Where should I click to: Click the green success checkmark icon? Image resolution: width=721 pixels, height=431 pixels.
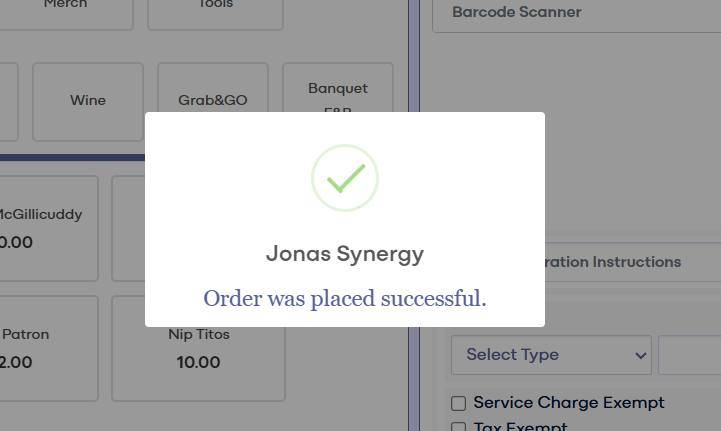pos(345,178)
